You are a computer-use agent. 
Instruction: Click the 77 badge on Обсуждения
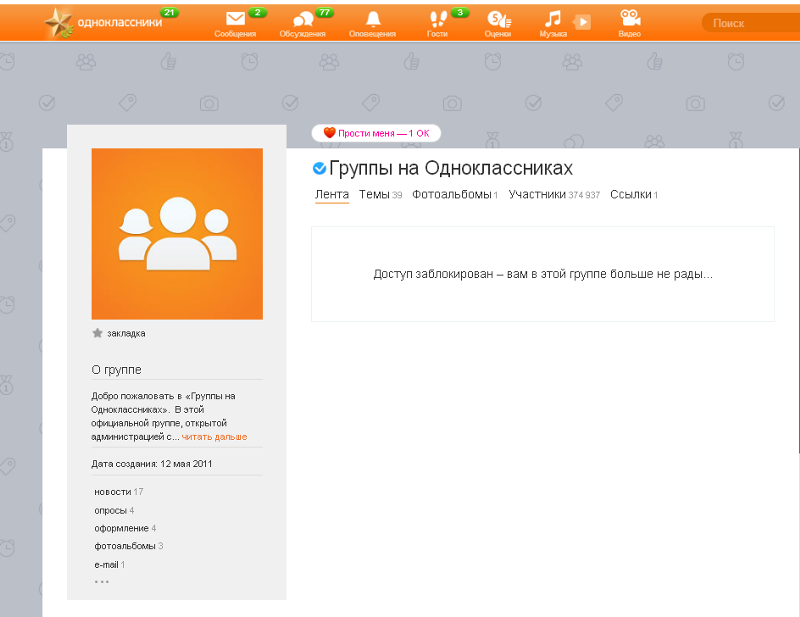click(324, 12)
